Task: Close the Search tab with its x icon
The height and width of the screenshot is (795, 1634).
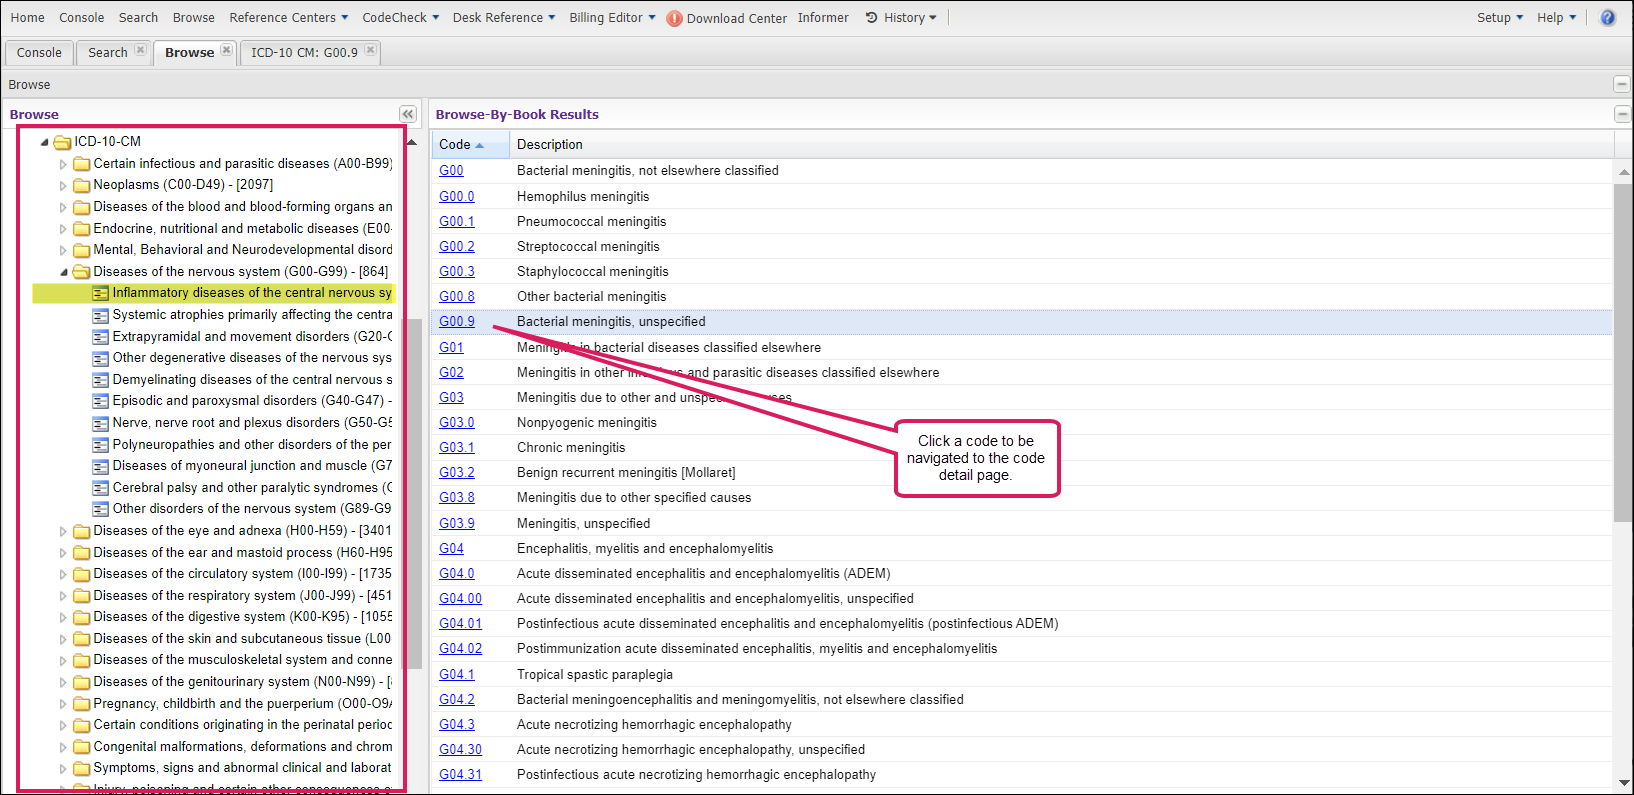Action: (140, 50)
